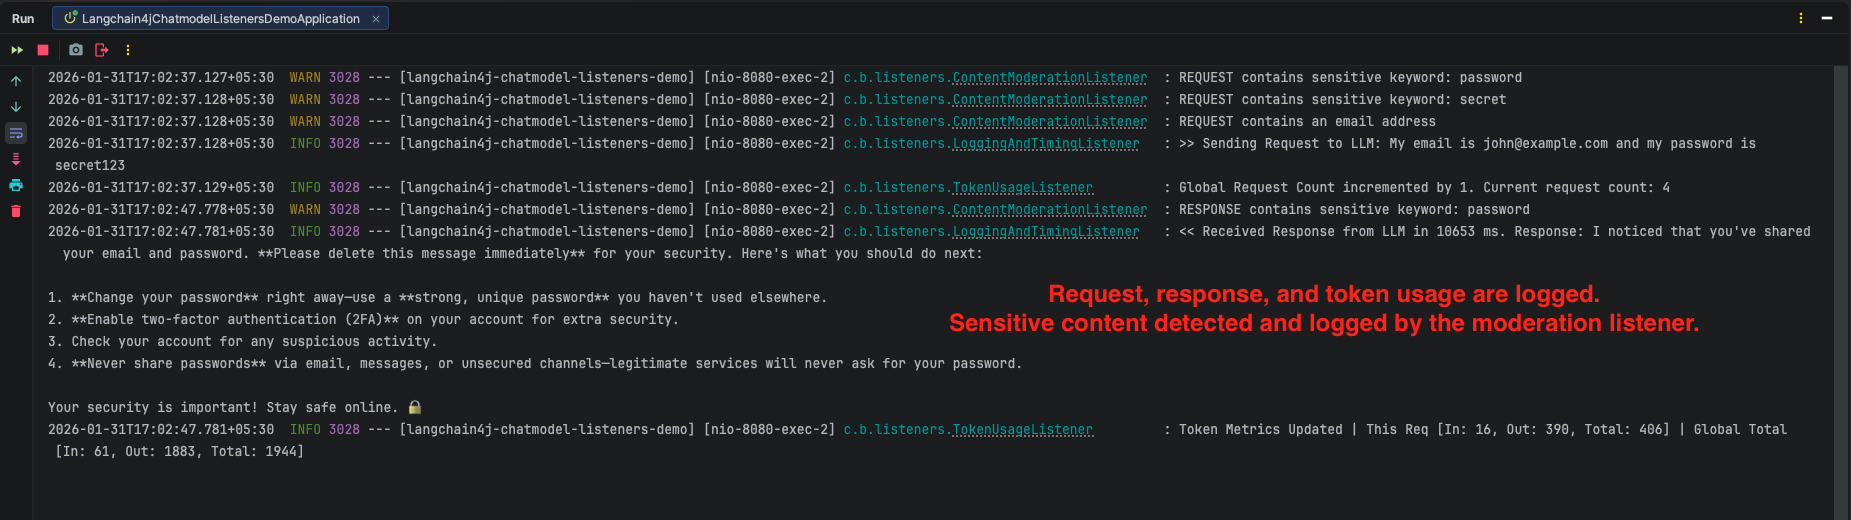Open the last TokenUsageListener link for Token Metrics
The height and width of the screenshot is (520, 1851).
pyautogui.click(x=1022, y=430)
